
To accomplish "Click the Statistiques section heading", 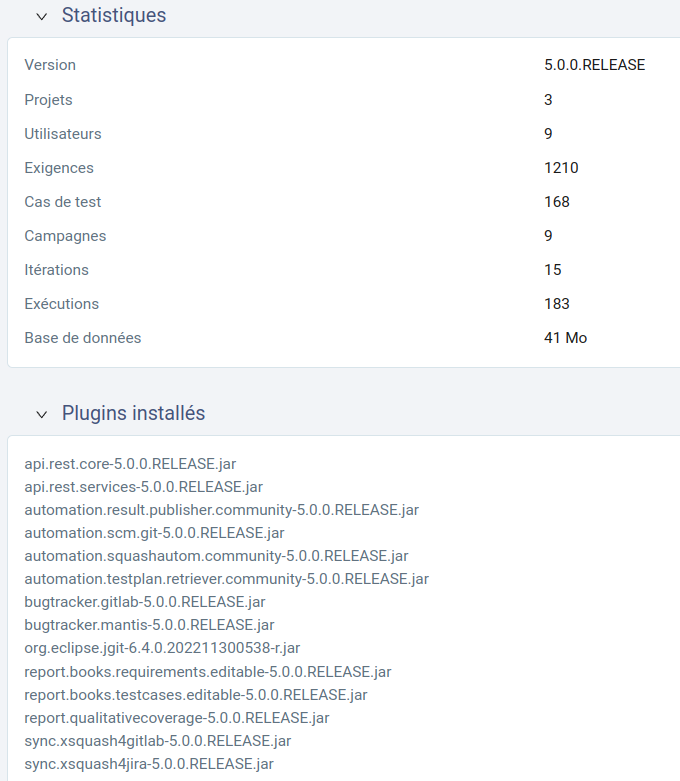I will click(x=114, y=16).
